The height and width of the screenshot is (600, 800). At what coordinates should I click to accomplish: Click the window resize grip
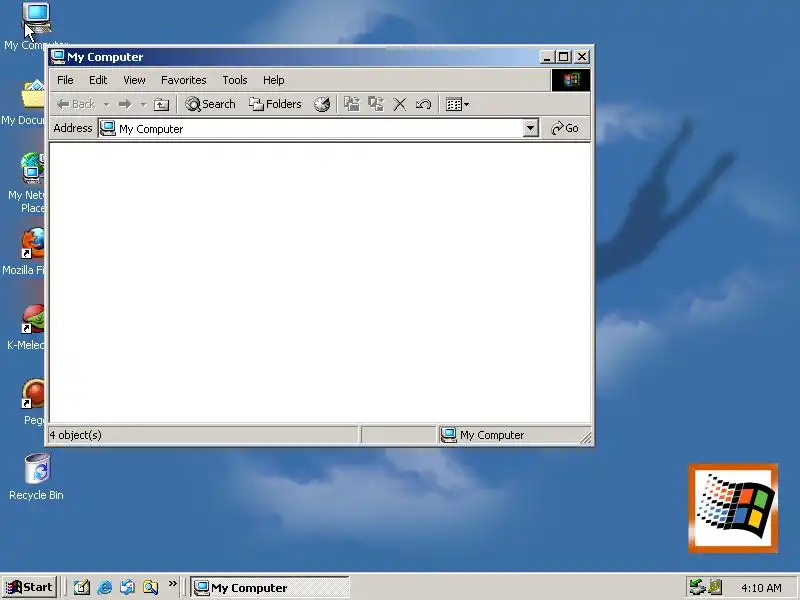point(586,438)
